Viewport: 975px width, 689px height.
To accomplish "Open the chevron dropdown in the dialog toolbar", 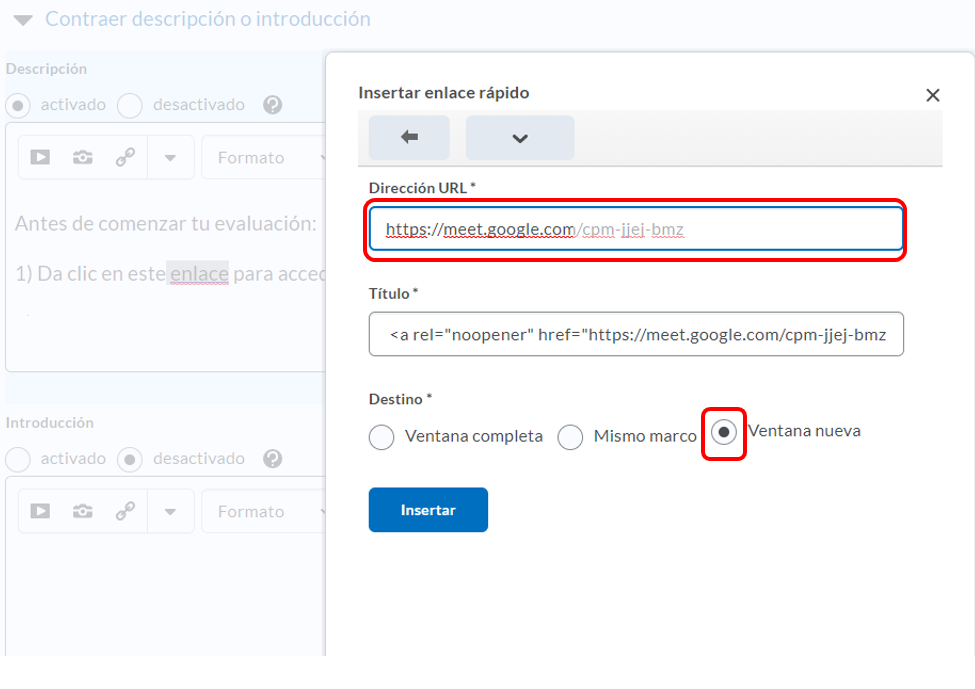I will tap(520, 138).
